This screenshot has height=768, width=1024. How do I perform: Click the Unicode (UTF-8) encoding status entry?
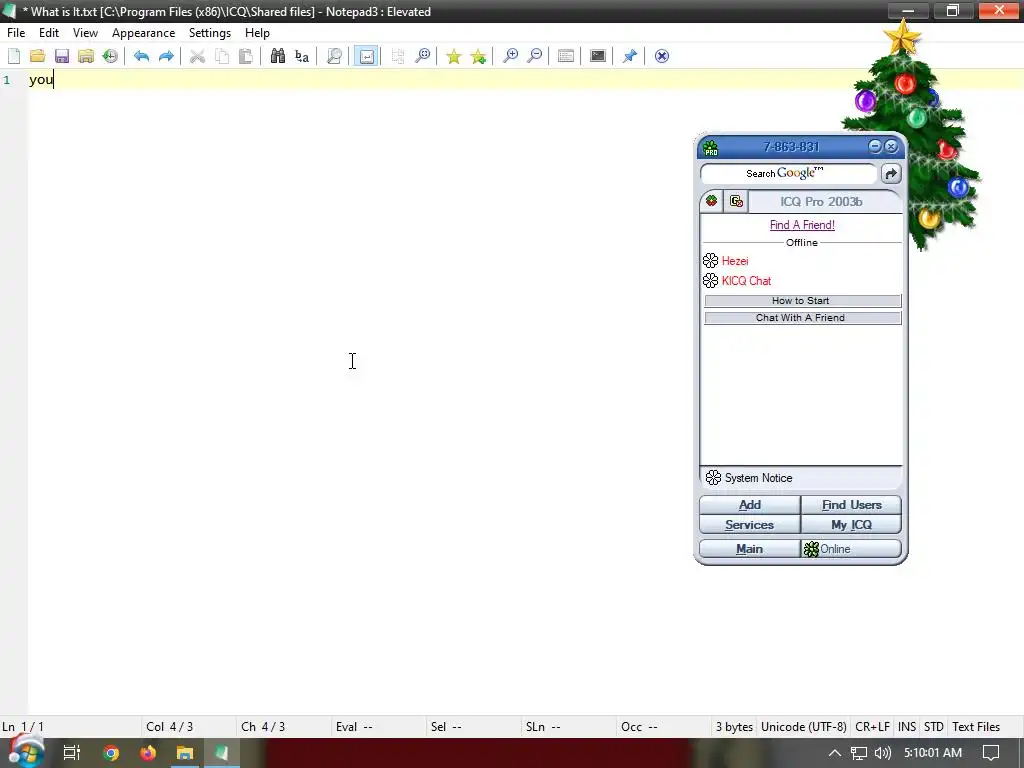[x=803, y=727]
